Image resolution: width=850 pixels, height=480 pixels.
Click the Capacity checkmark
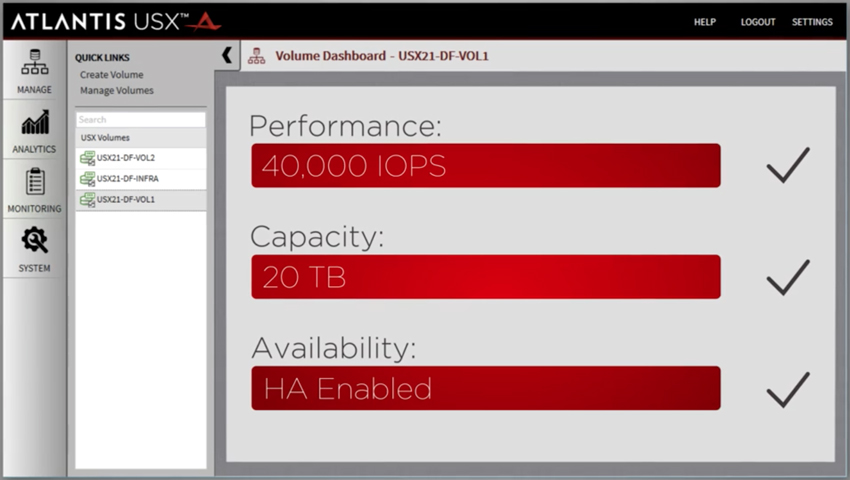pos(788,277)
